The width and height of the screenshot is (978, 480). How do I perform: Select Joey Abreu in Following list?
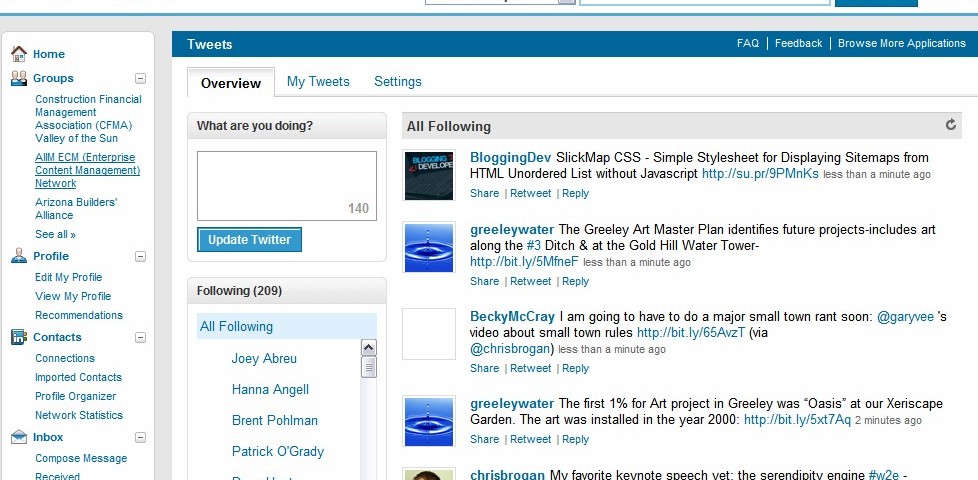[264, 358]
